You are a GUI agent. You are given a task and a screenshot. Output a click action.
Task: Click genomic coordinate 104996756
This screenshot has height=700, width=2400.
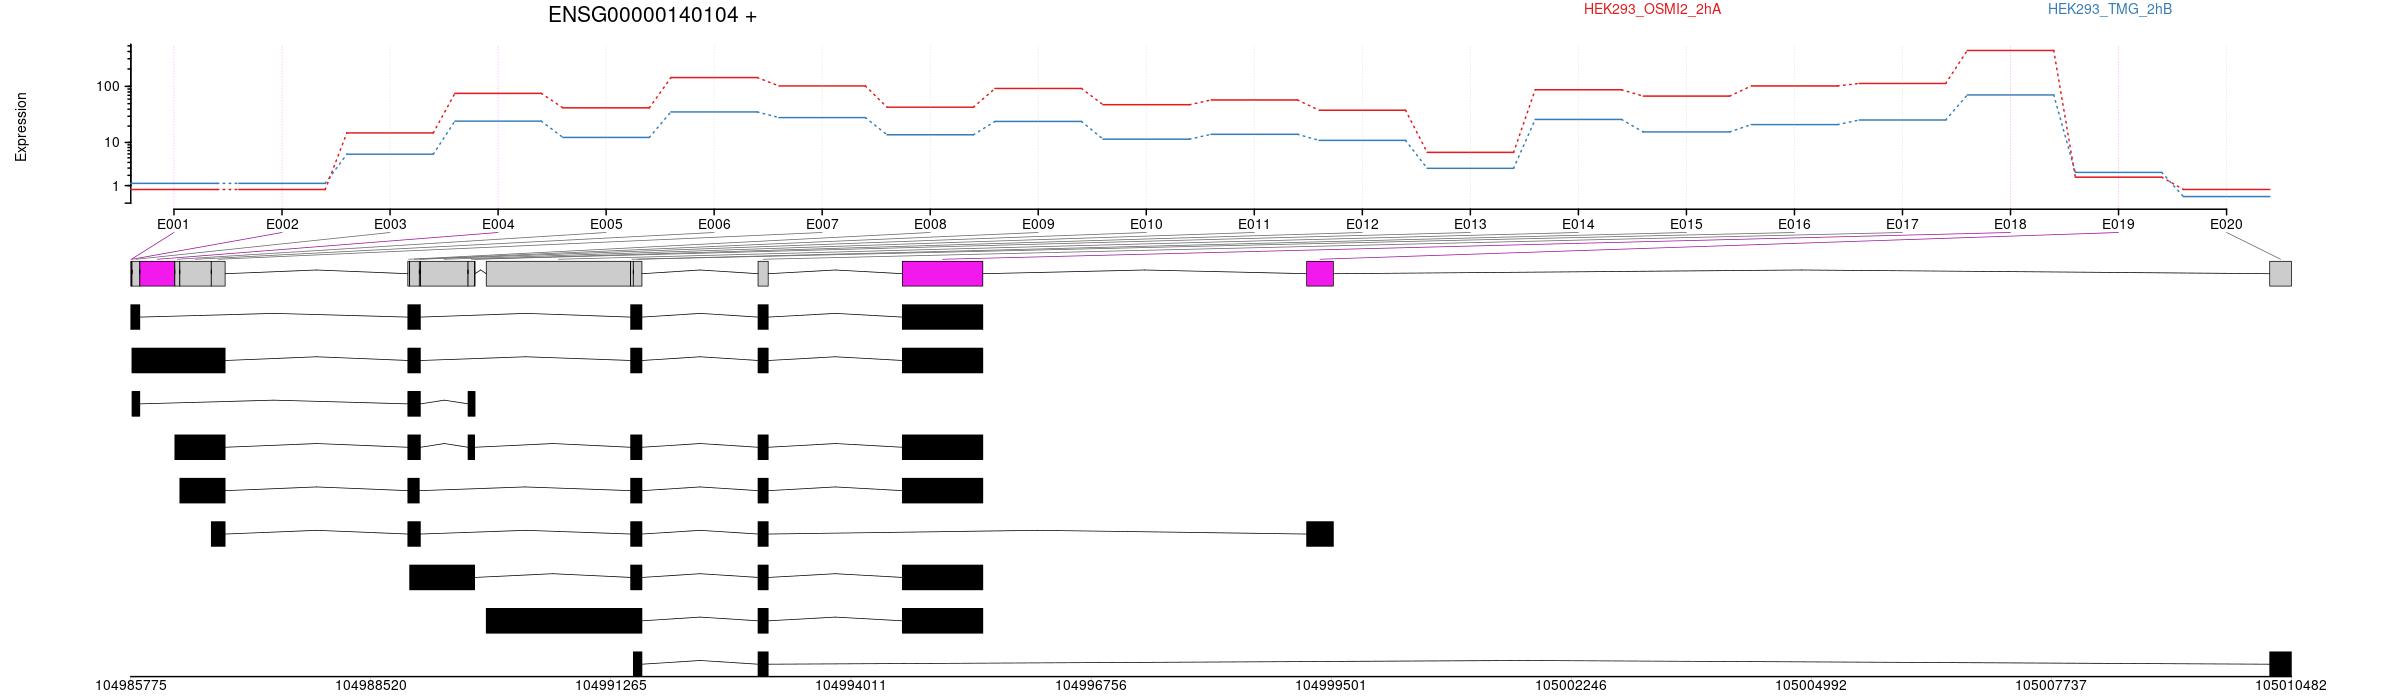pos(1091,686)
